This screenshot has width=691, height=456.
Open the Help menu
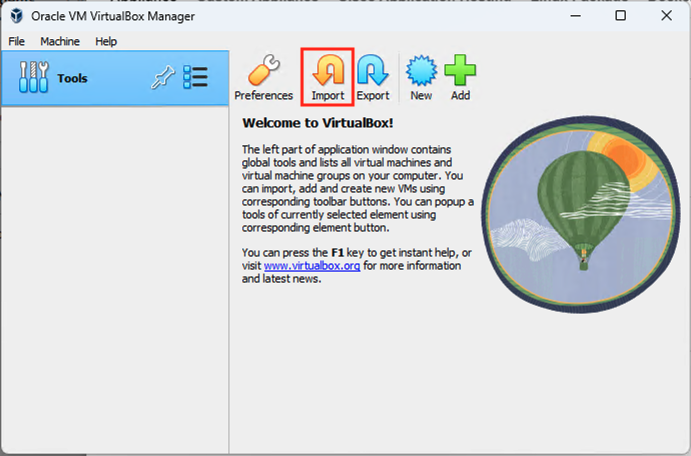[106, 41]
